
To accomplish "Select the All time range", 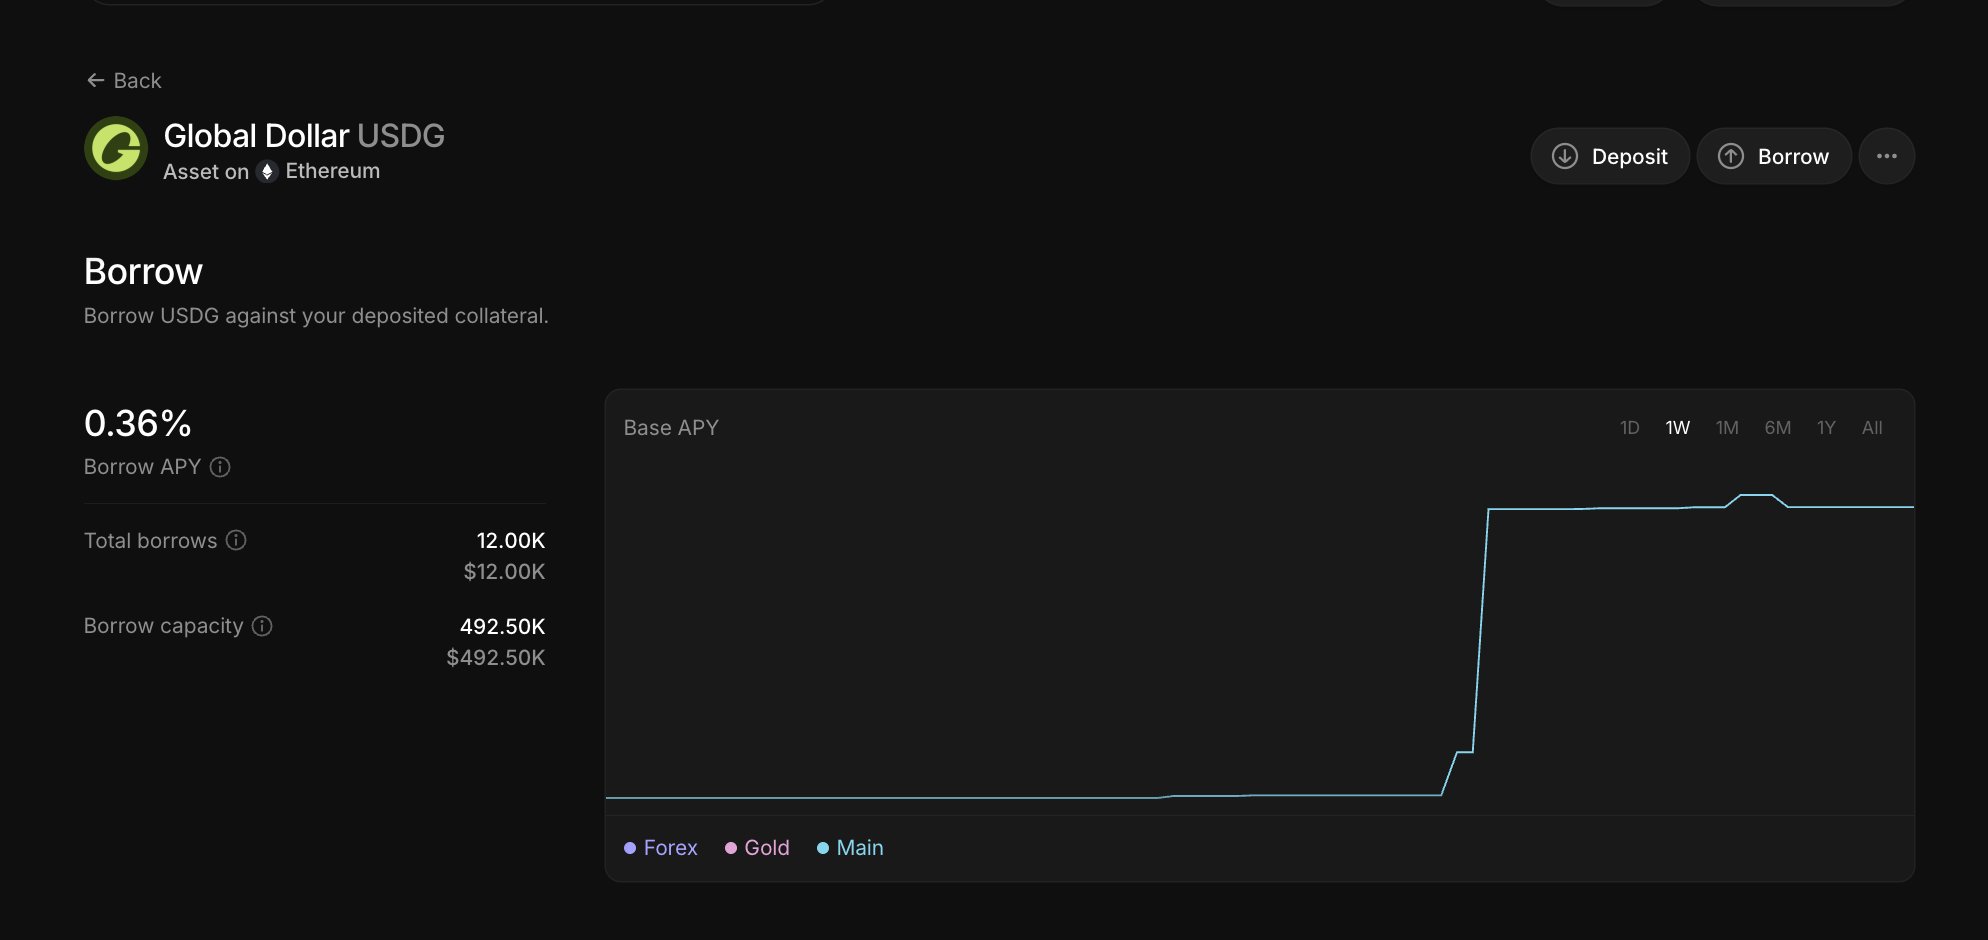I will tap(1872, 428).
